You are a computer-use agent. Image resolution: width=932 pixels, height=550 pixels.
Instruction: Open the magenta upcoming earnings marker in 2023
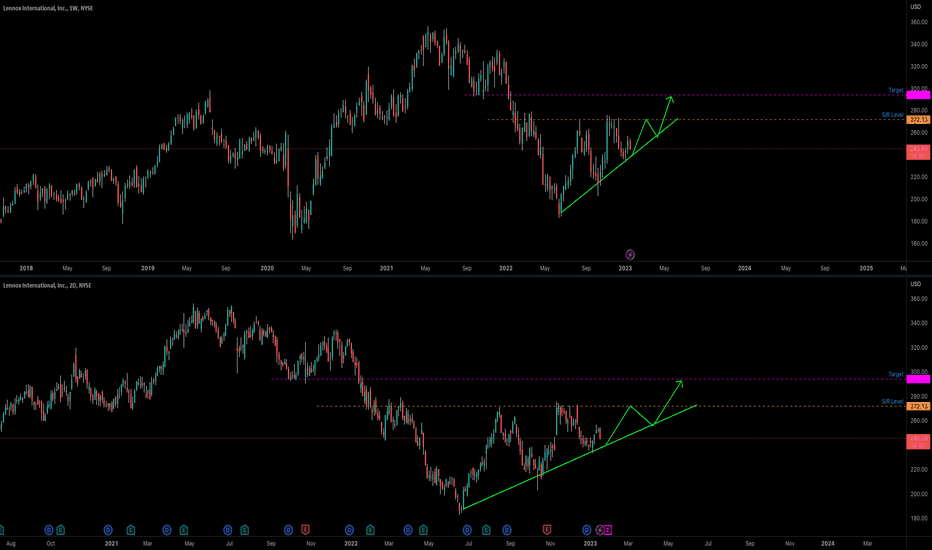click(x=607, y=530)
